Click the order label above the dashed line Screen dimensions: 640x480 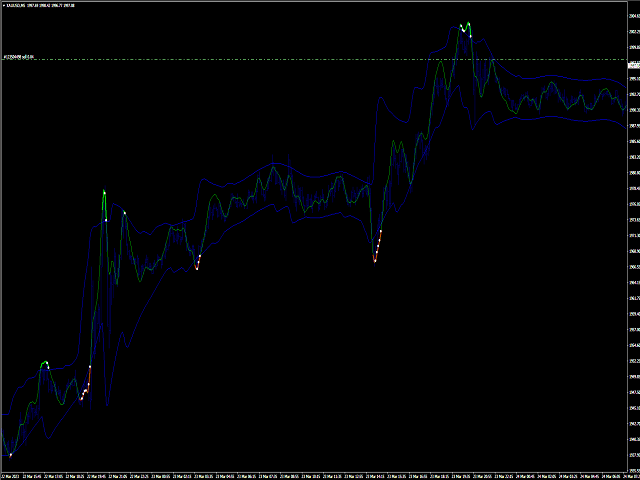click(18, 57)
